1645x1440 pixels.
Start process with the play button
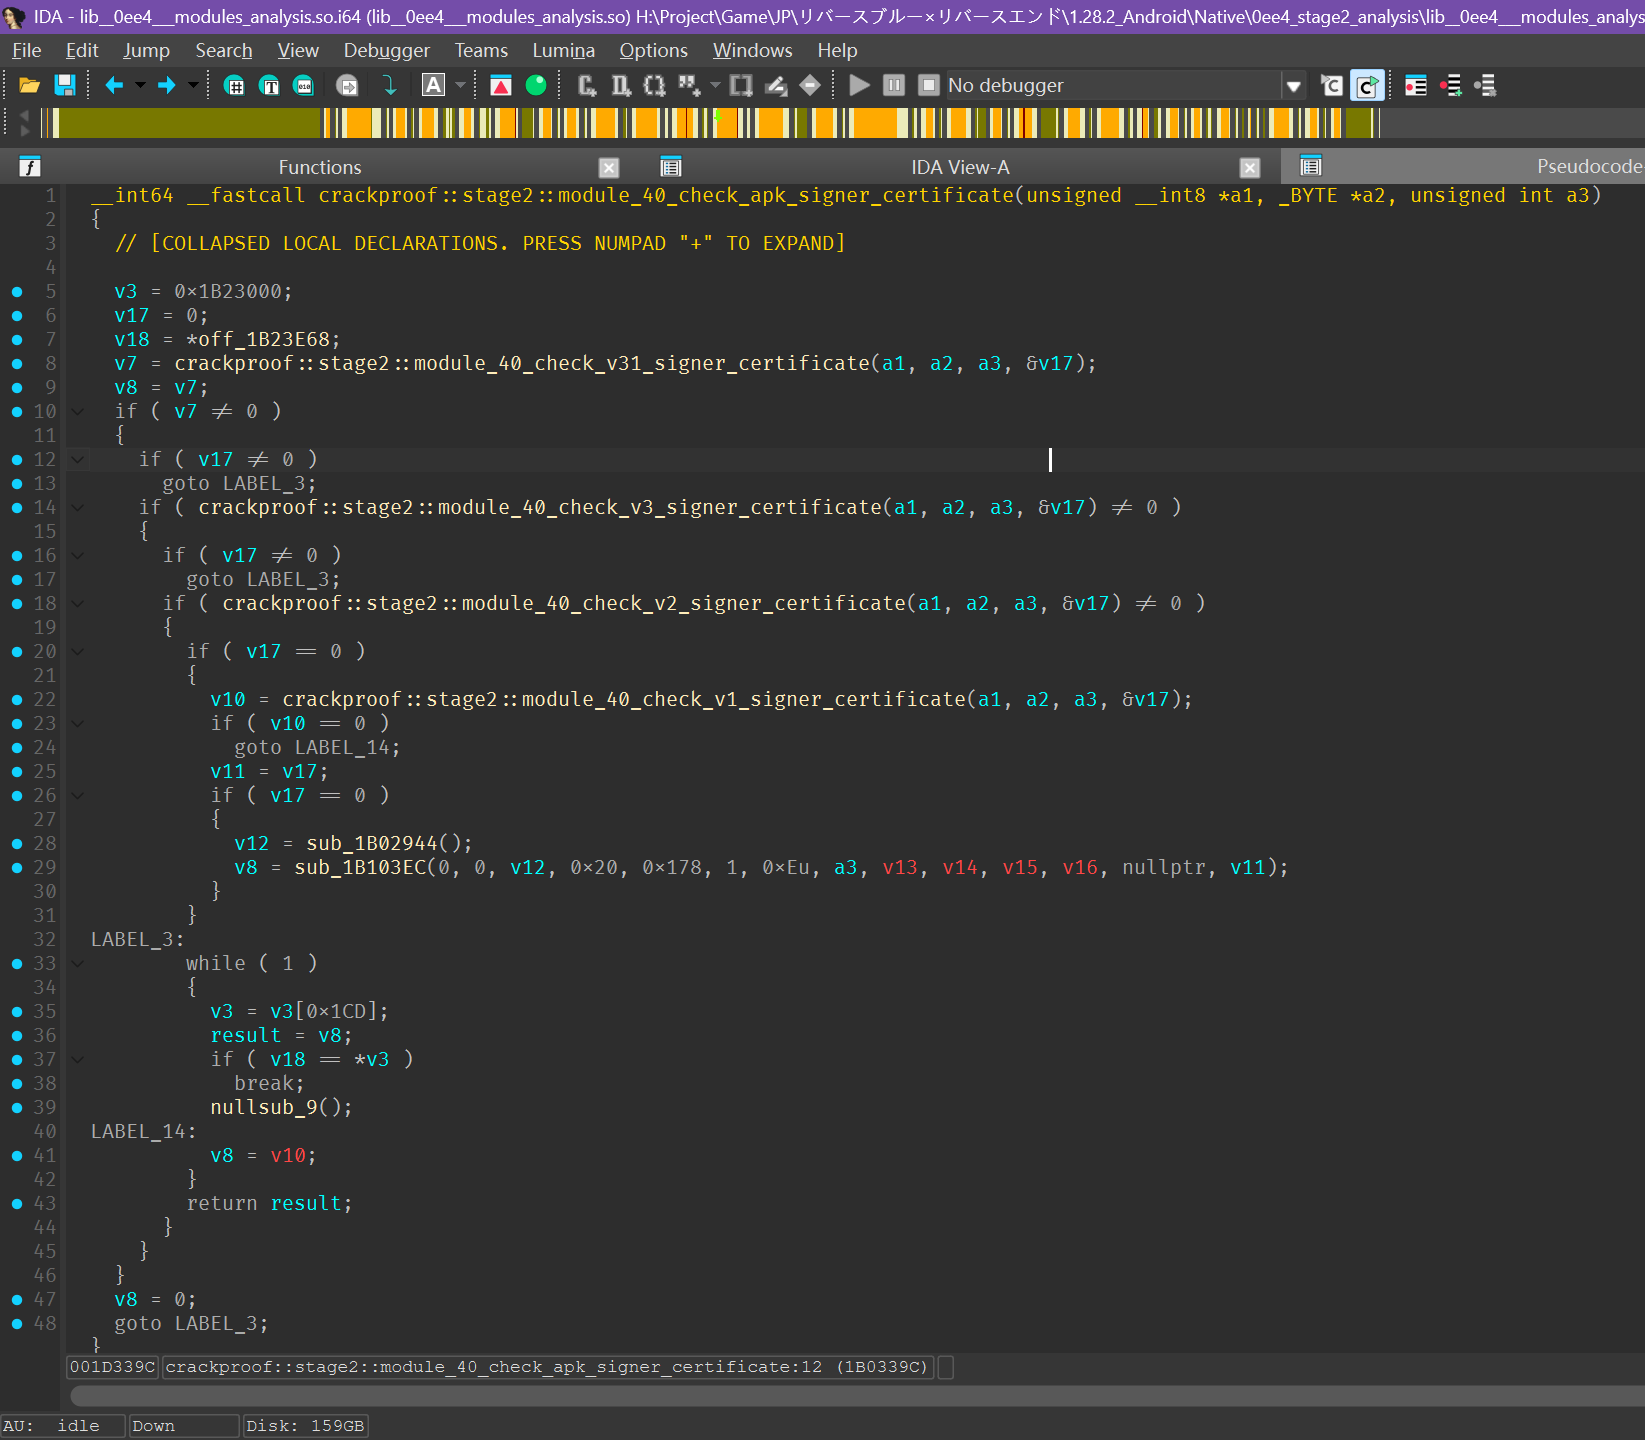(x=859, y=86)
